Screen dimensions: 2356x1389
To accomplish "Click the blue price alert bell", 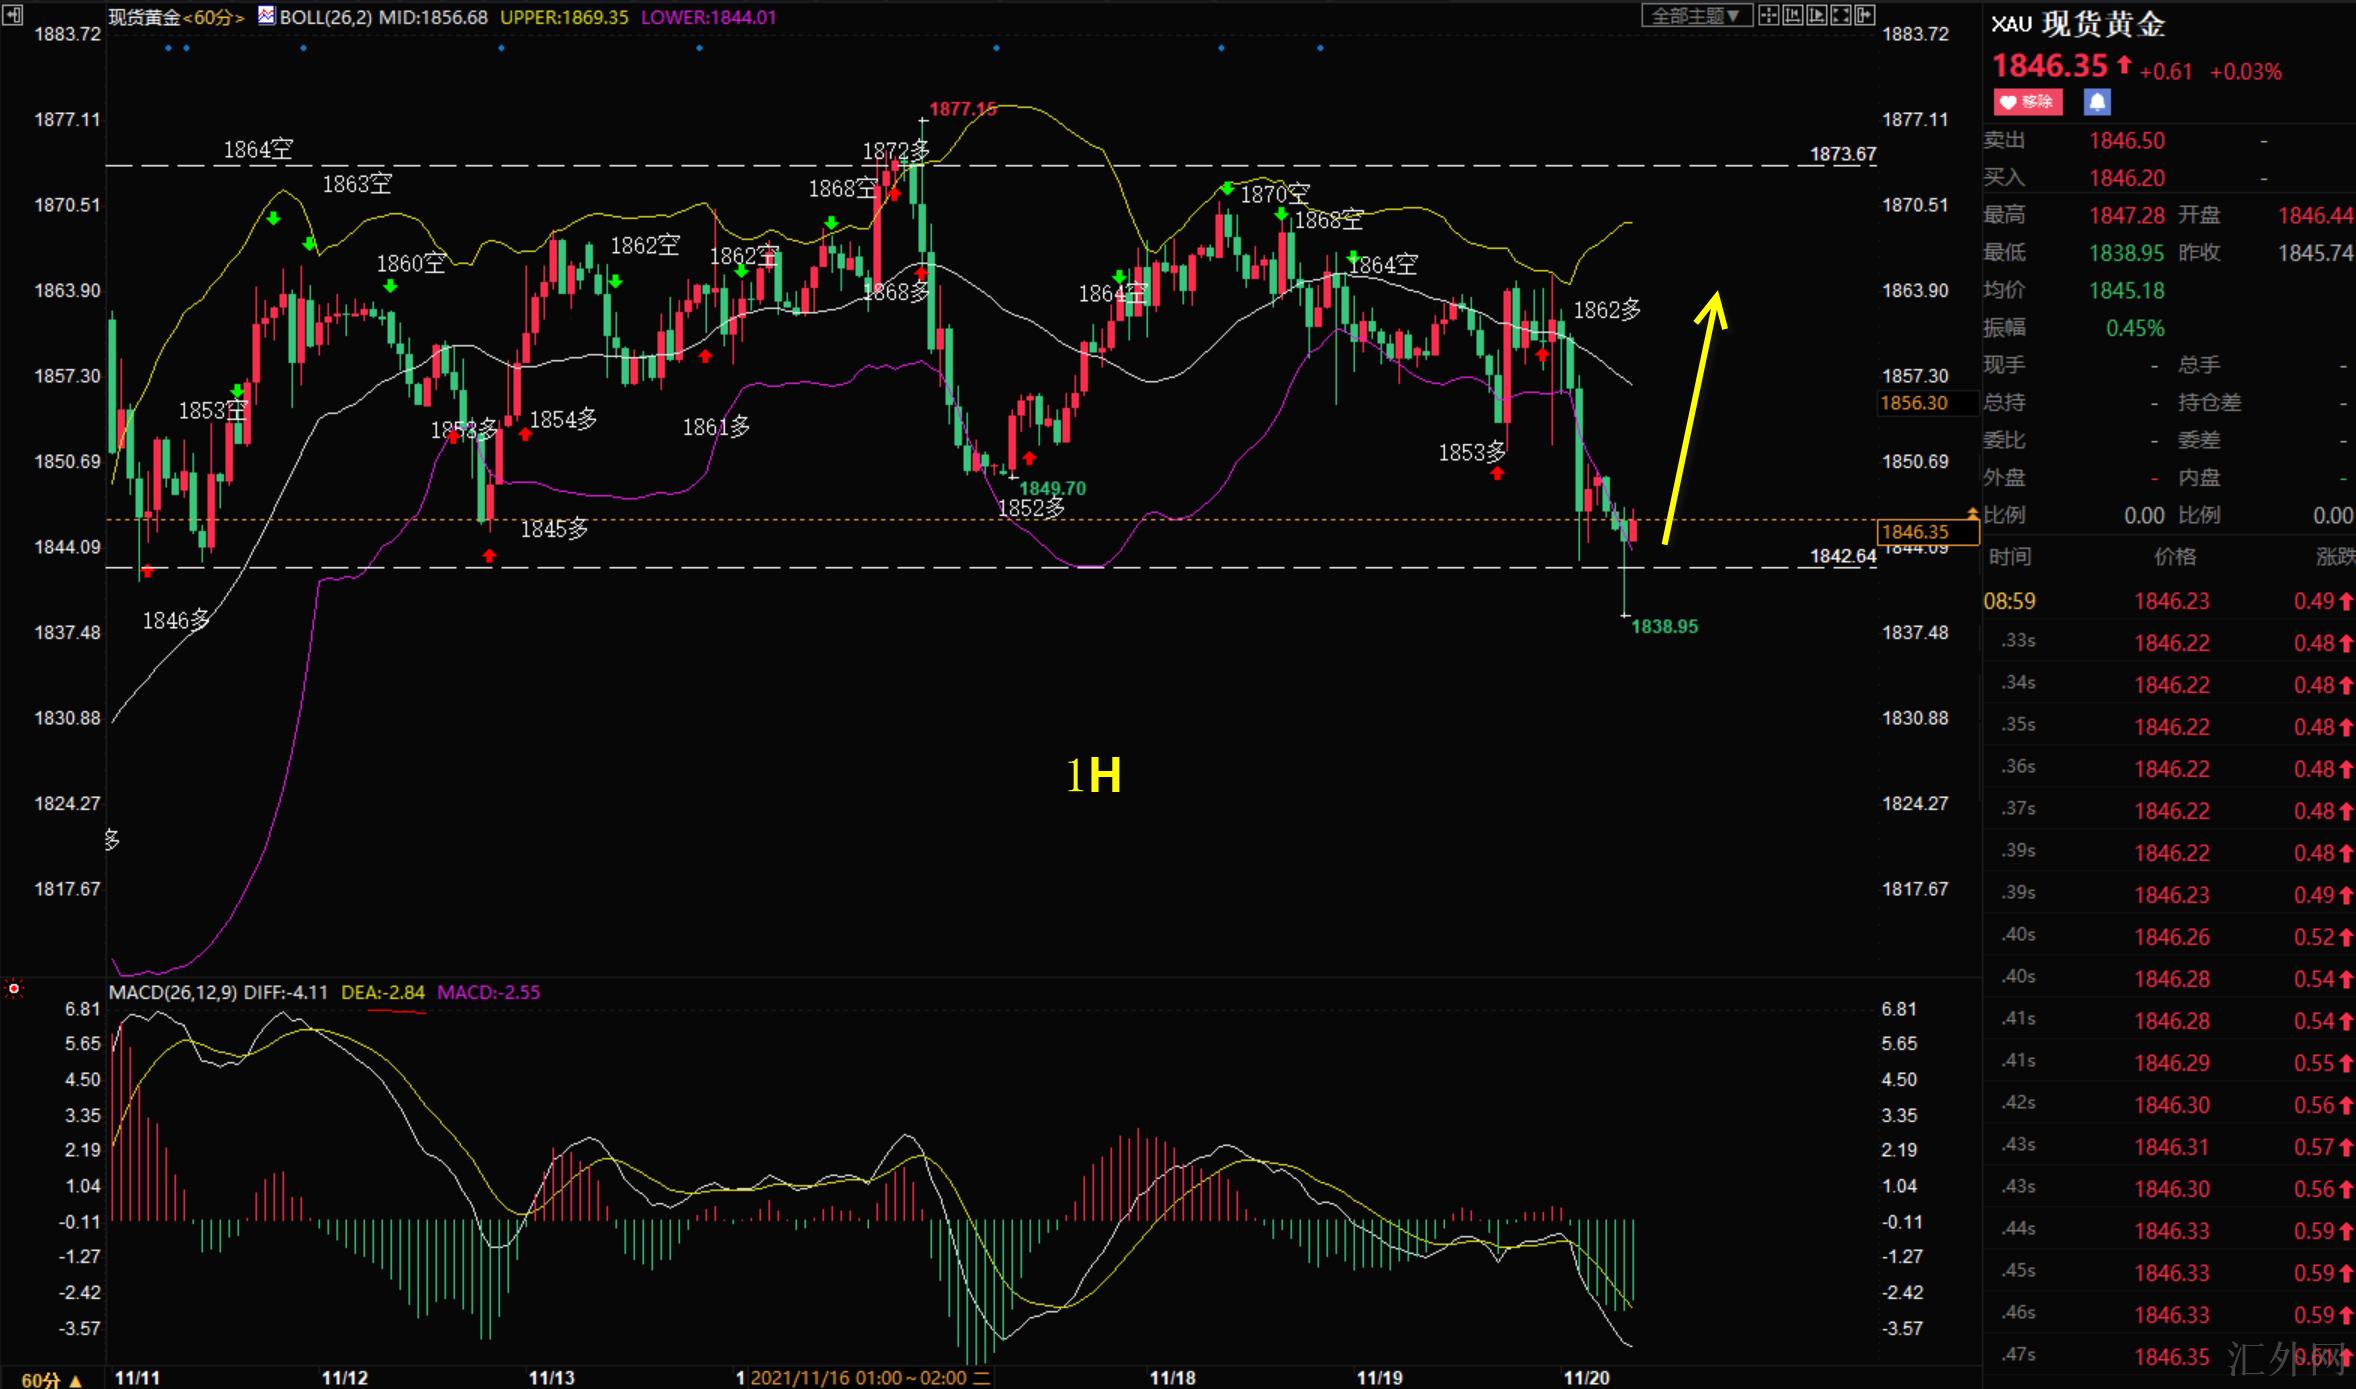I will (2097, 101).
